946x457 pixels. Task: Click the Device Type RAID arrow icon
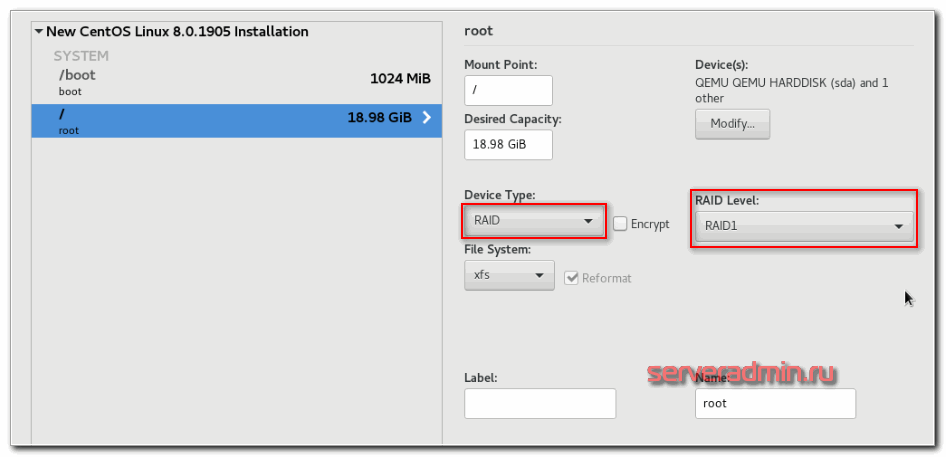coord(588,221)
